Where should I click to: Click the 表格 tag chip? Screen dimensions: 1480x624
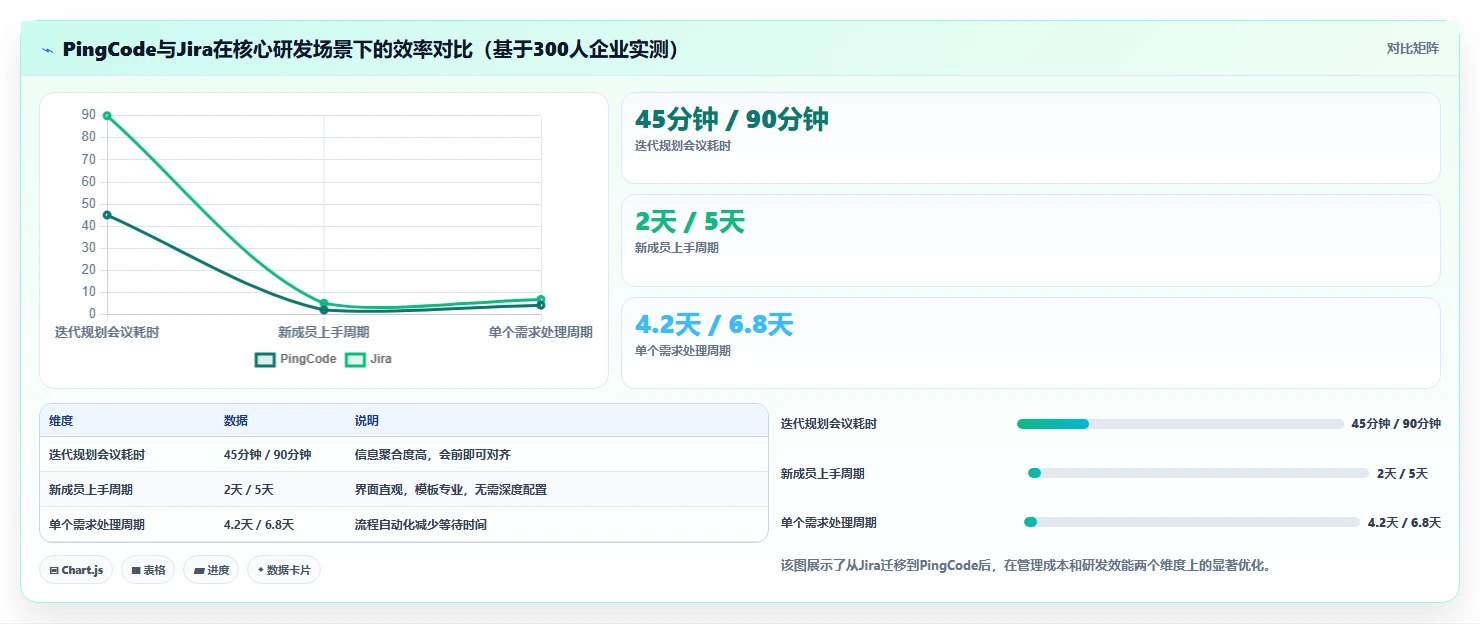click(x=148, y=570)
